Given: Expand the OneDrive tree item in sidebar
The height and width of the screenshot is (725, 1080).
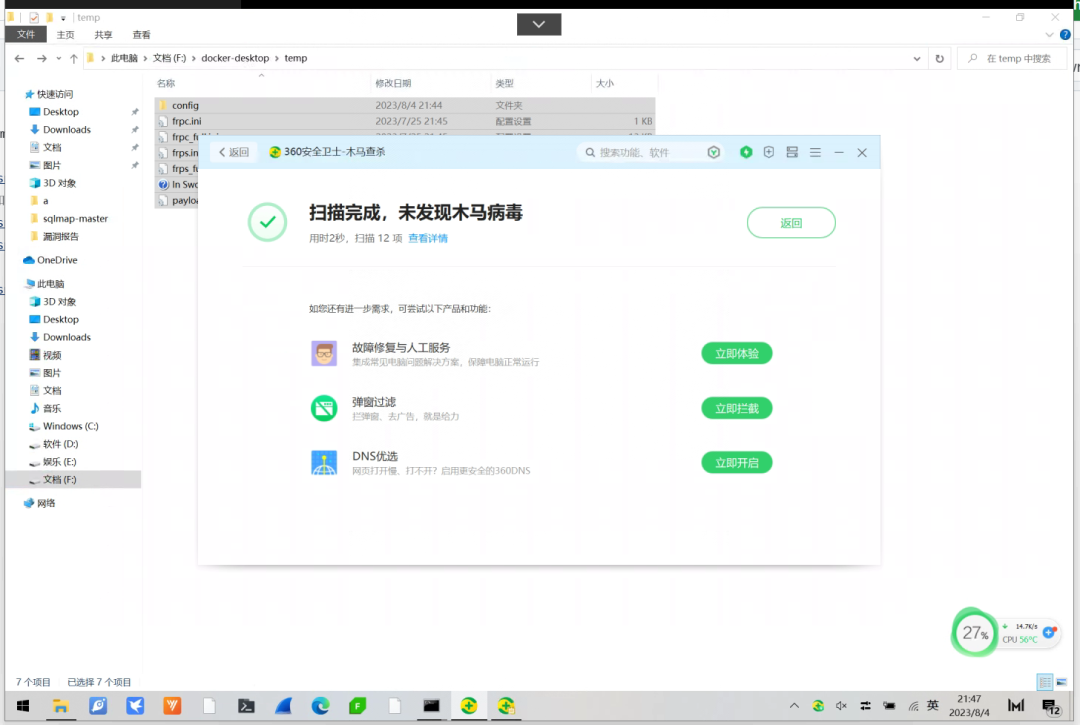Looking at the screenshot, I should pos(18,260).
